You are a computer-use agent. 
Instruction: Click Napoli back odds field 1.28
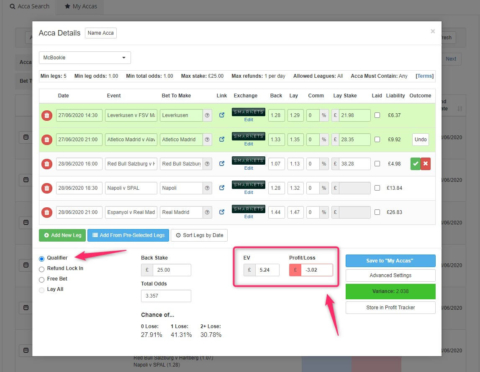(276, 188)
